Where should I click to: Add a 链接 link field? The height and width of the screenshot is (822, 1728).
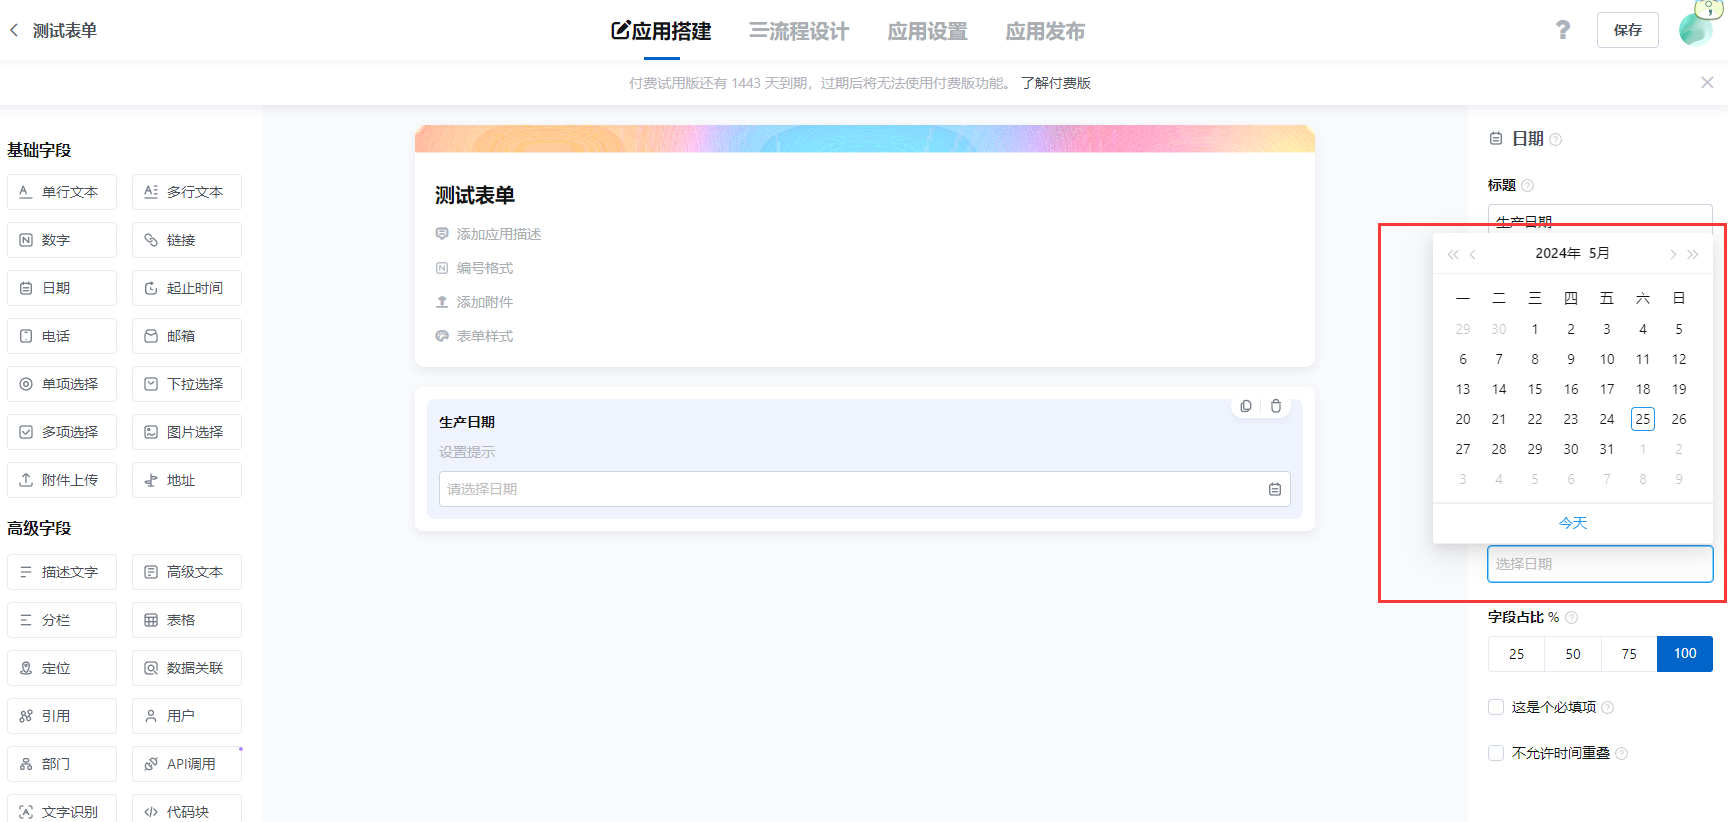click(187, 240)
